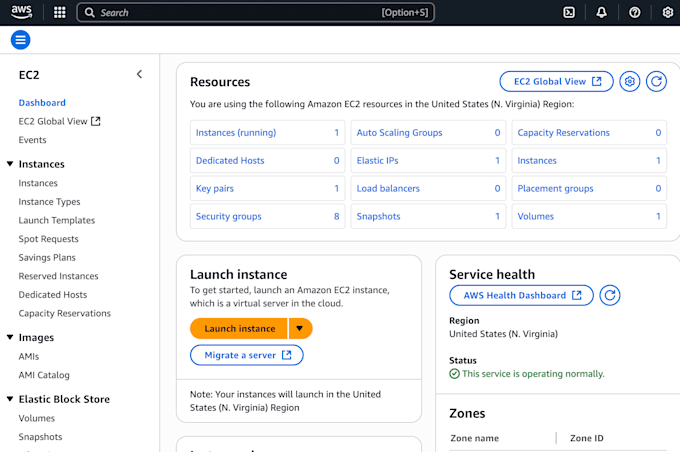
Task: Click the AWS logo home icon
Action: tap(21, 12)
